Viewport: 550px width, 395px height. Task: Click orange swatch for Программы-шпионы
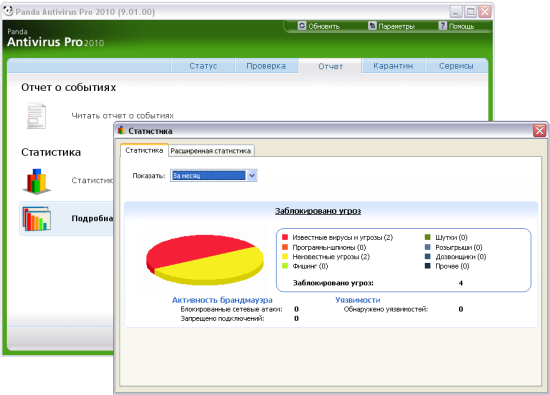tap(285, 247)
